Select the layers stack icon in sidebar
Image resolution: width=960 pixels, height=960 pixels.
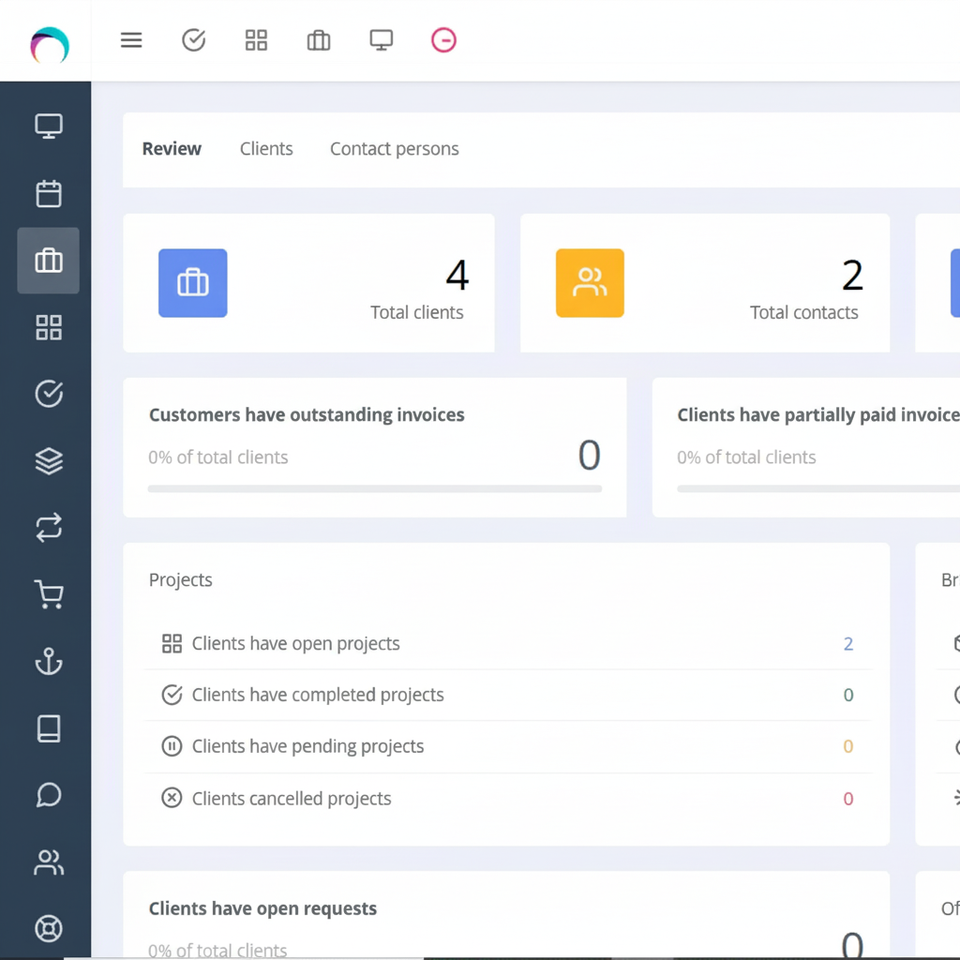click(48, 461)
